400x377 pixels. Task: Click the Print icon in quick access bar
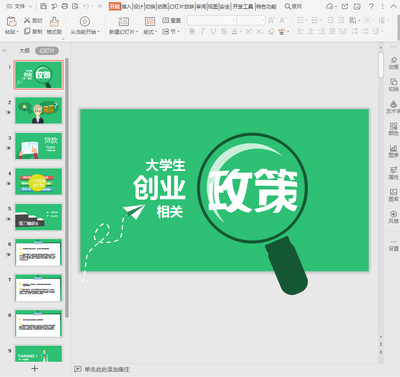click(65, 6)
